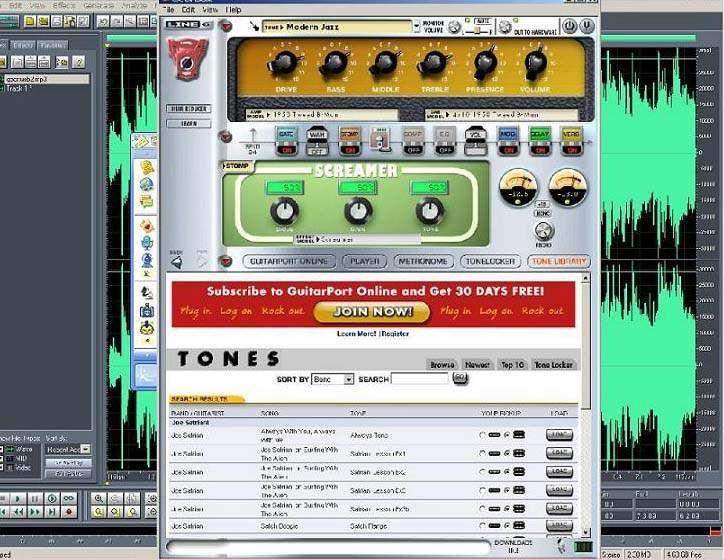Follow the Learn More link
724x559 pixels.
[x=356, y=333]
